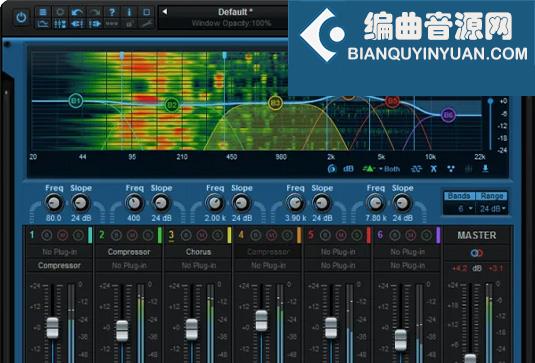535x363 pixels.
Task: Open the main menu list icon
Action: click(43, 12)
